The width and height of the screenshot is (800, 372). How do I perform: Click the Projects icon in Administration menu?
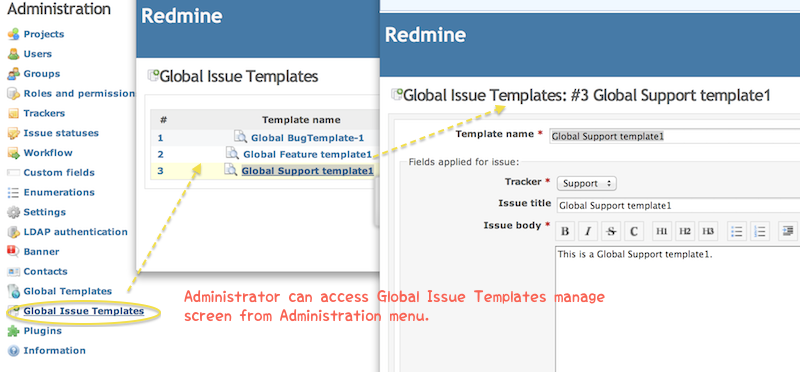pos(14,35)
